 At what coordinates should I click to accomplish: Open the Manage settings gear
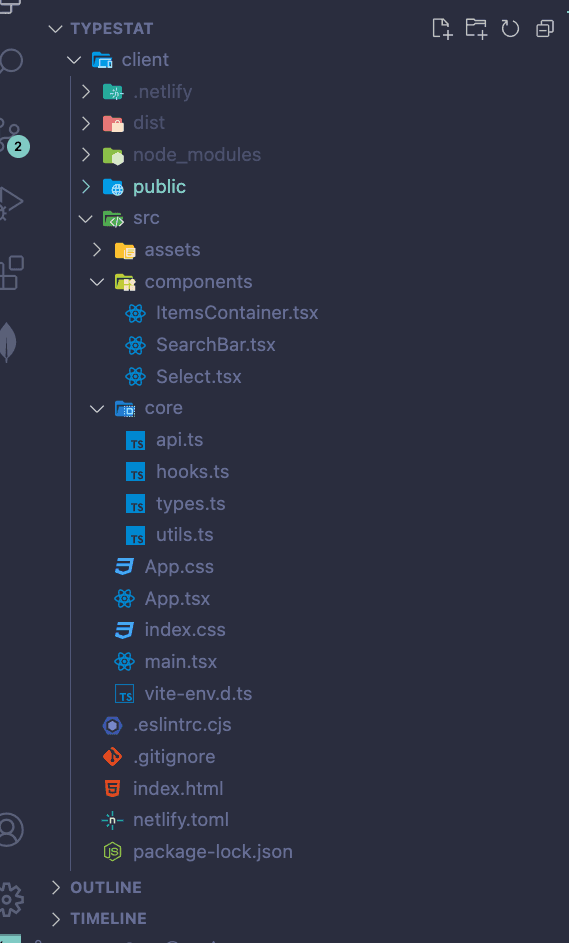pyautogui.click(x=10, y=899)
